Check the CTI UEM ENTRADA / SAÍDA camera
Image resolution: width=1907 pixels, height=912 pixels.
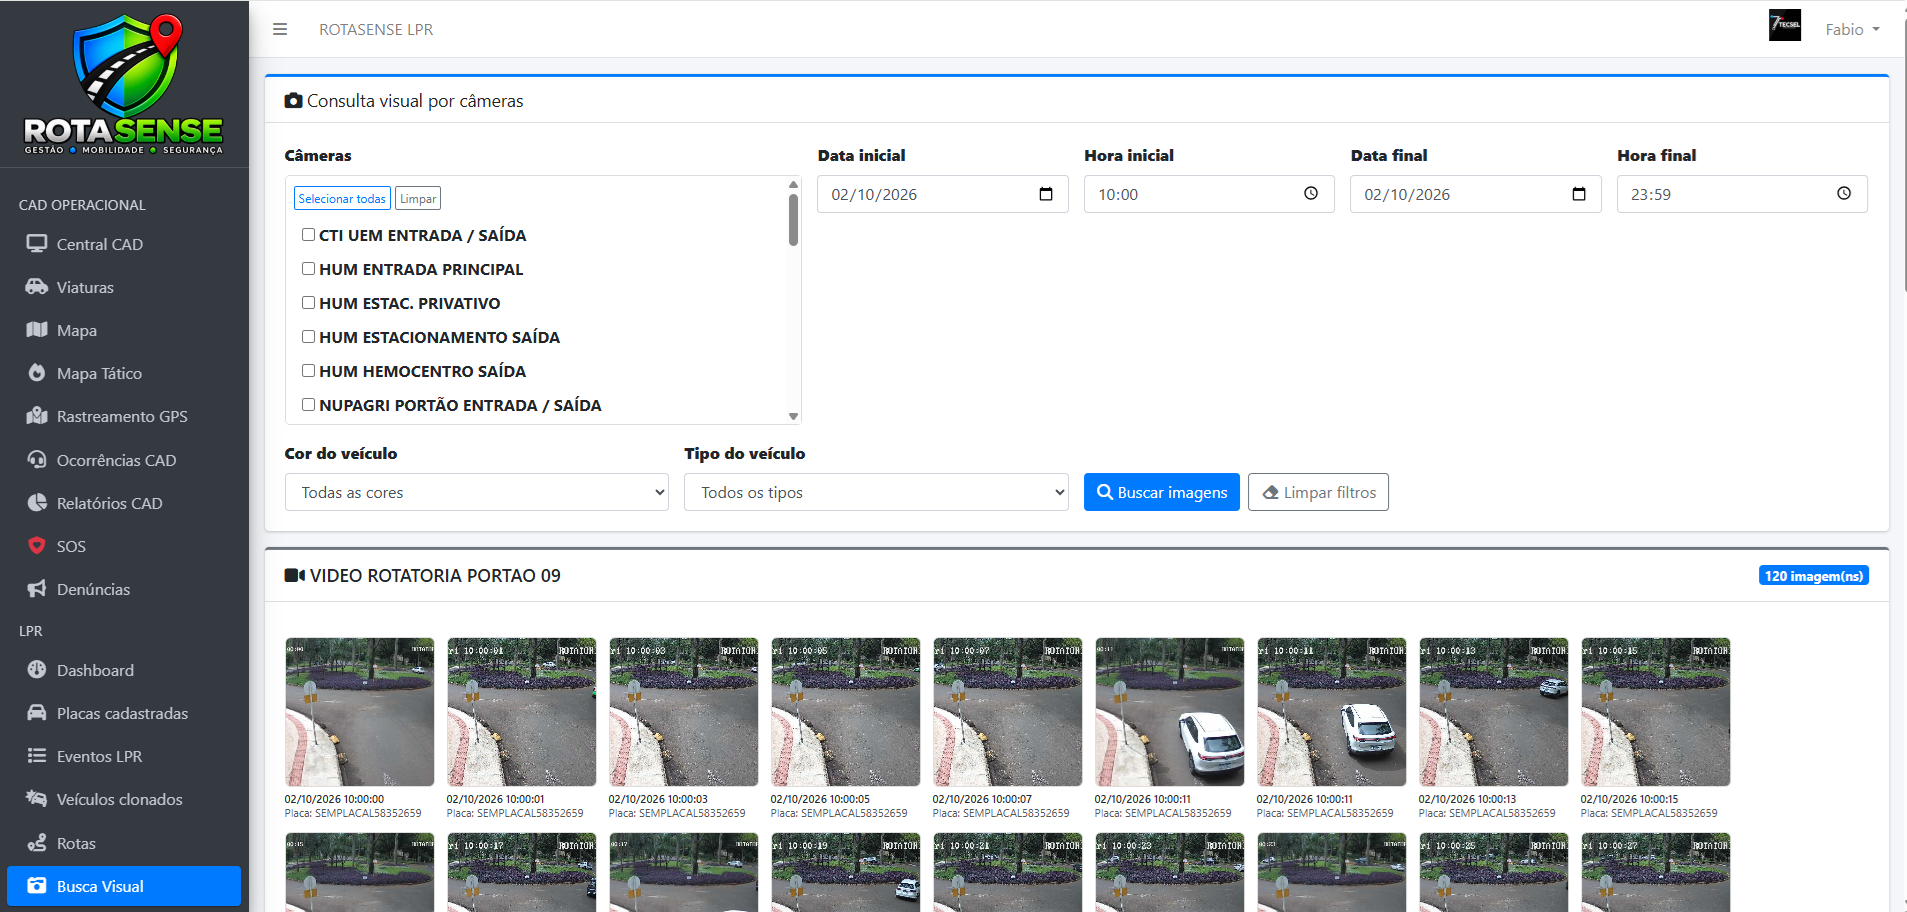coord(308,235)
